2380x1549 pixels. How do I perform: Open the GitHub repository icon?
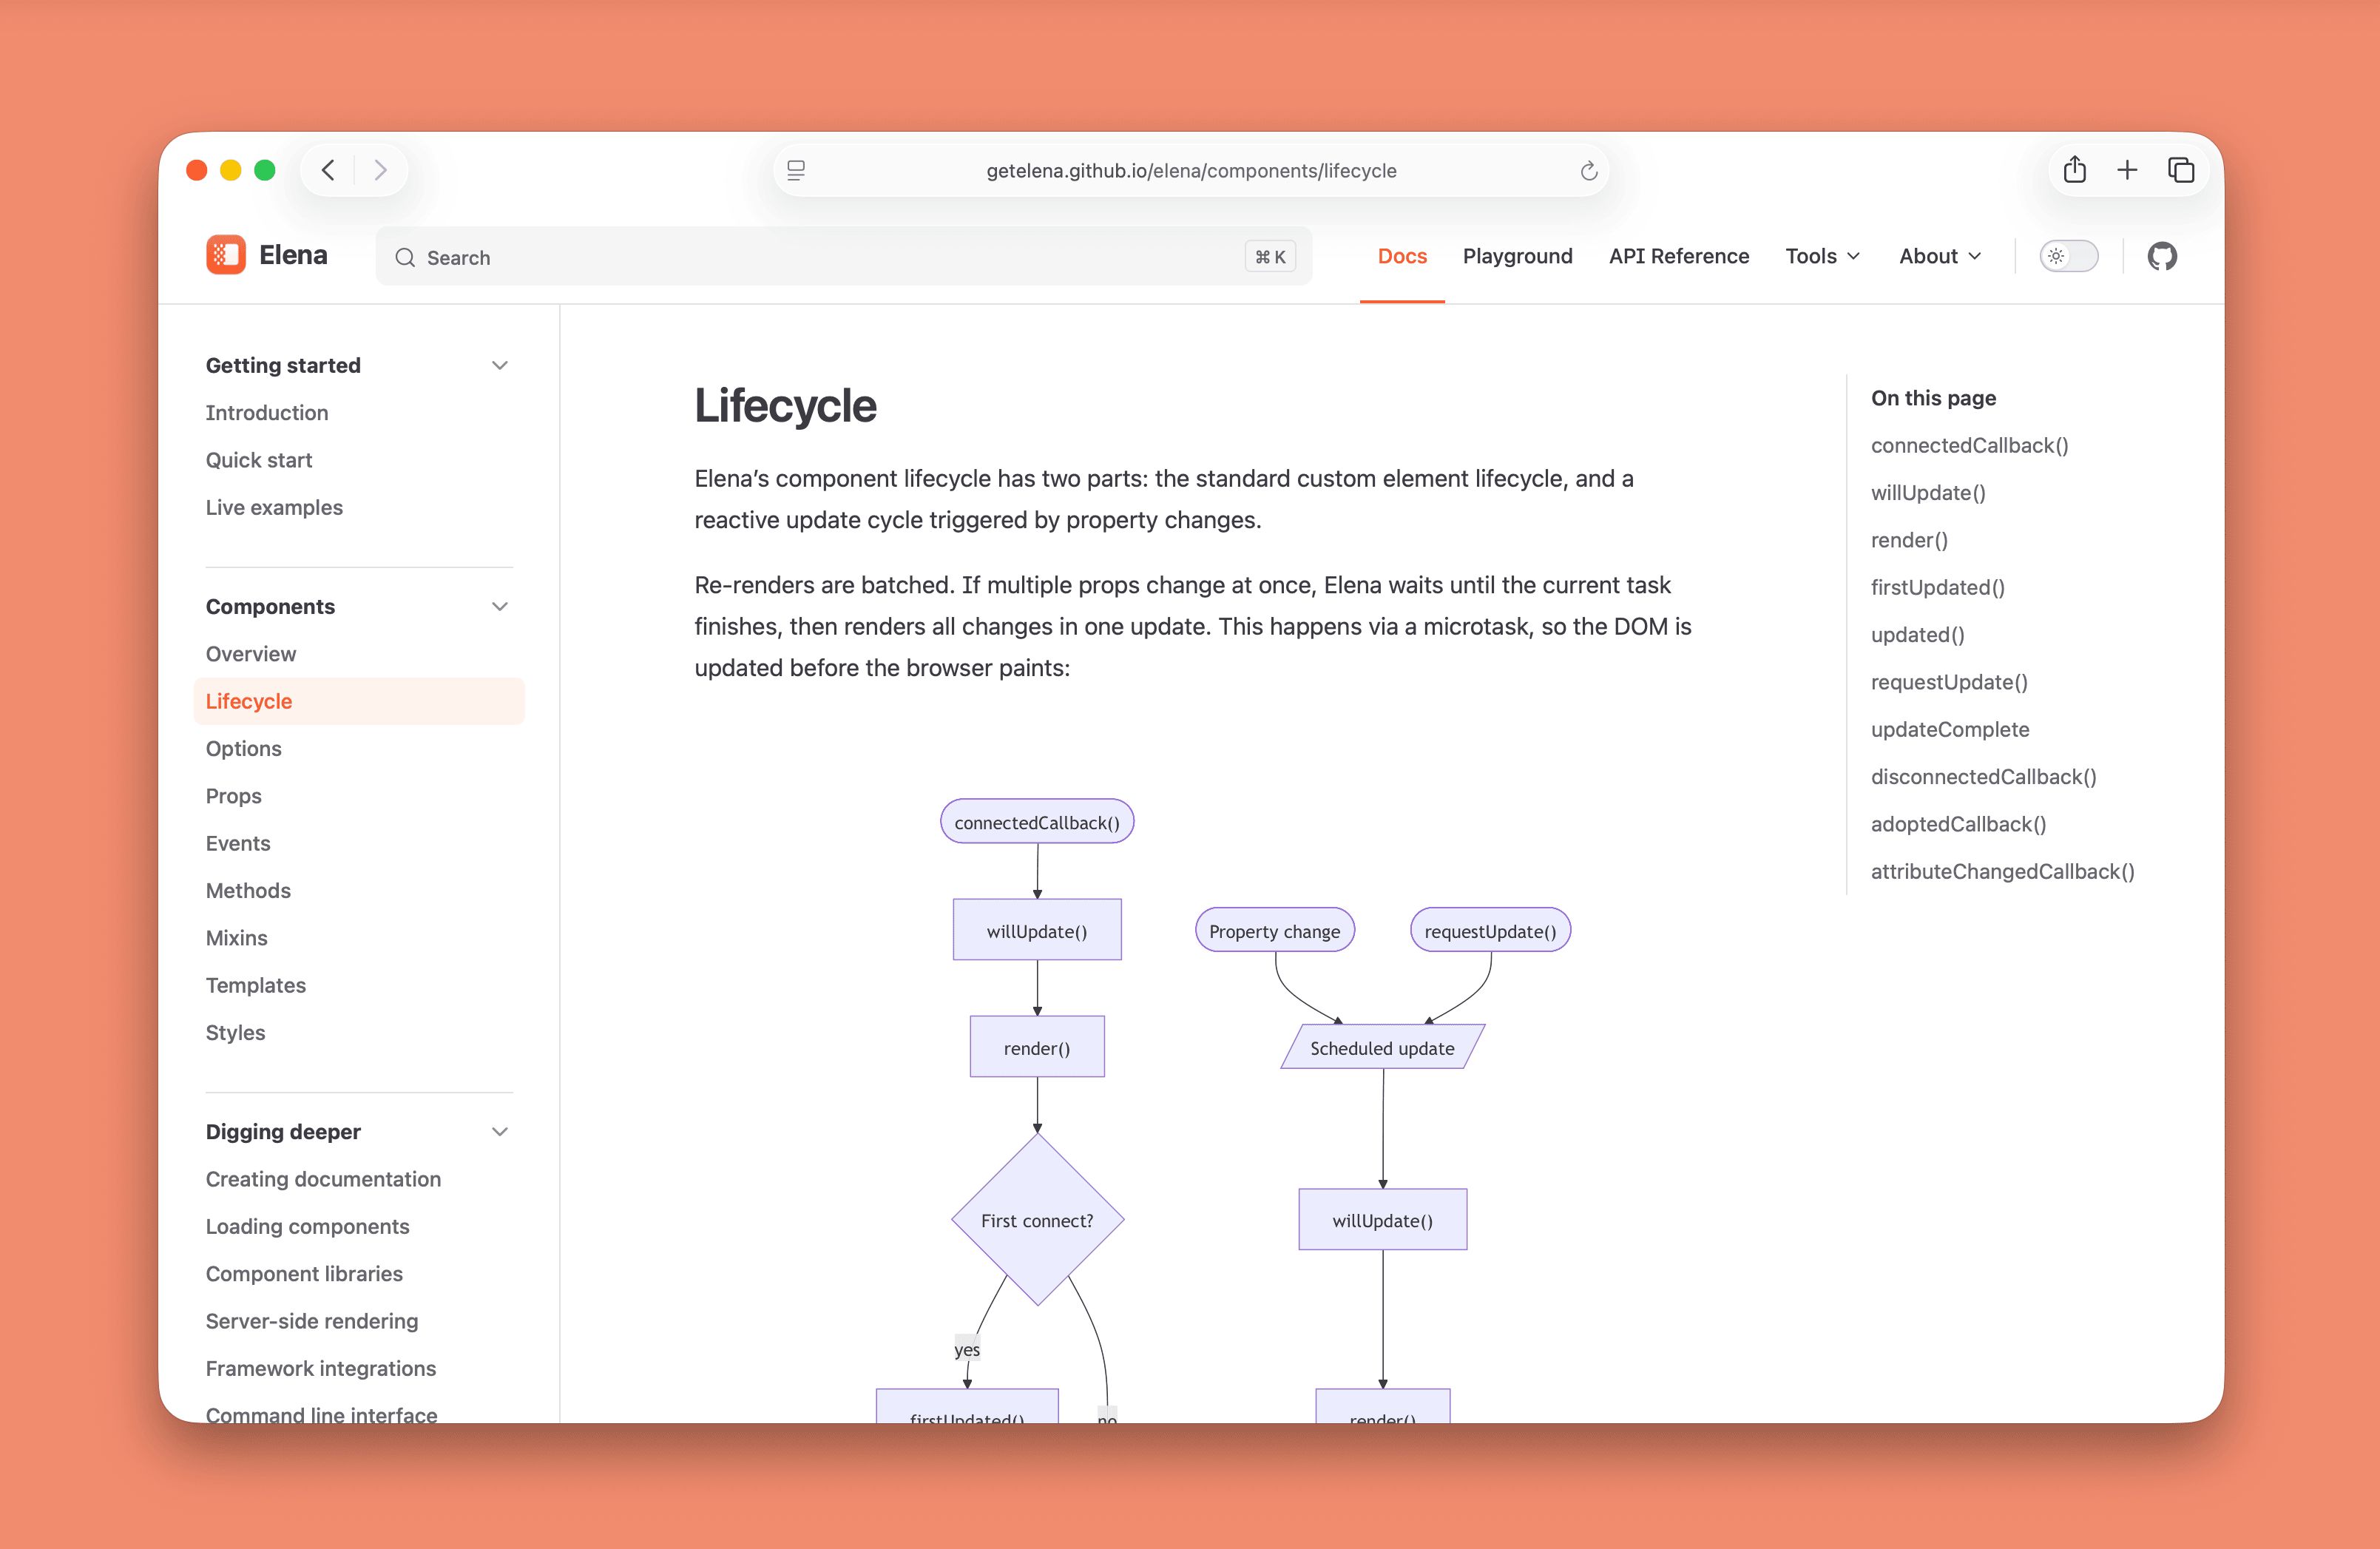pyautogui.click(x=2162, y=256)
